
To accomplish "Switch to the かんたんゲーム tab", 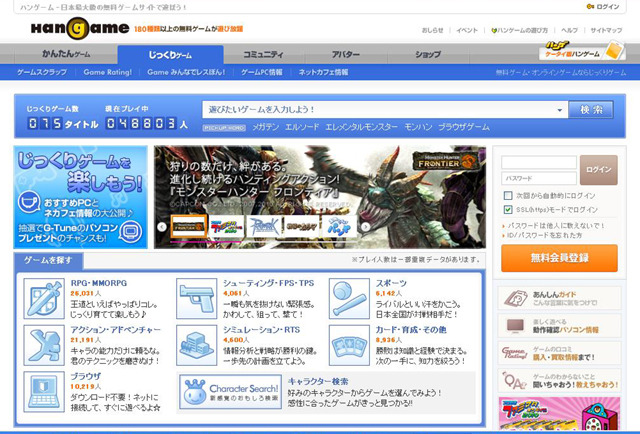I will point(66,54).
